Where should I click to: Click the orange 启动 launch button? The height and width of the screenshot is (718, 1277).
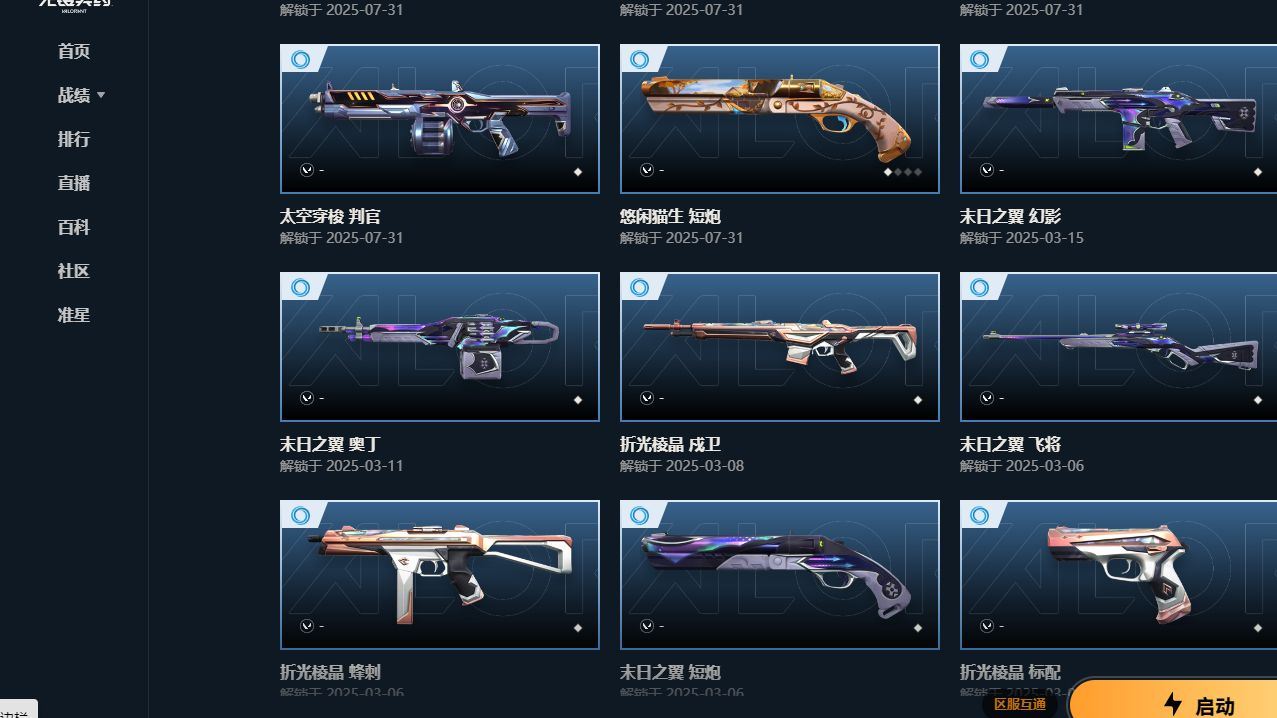[1174, 700]
